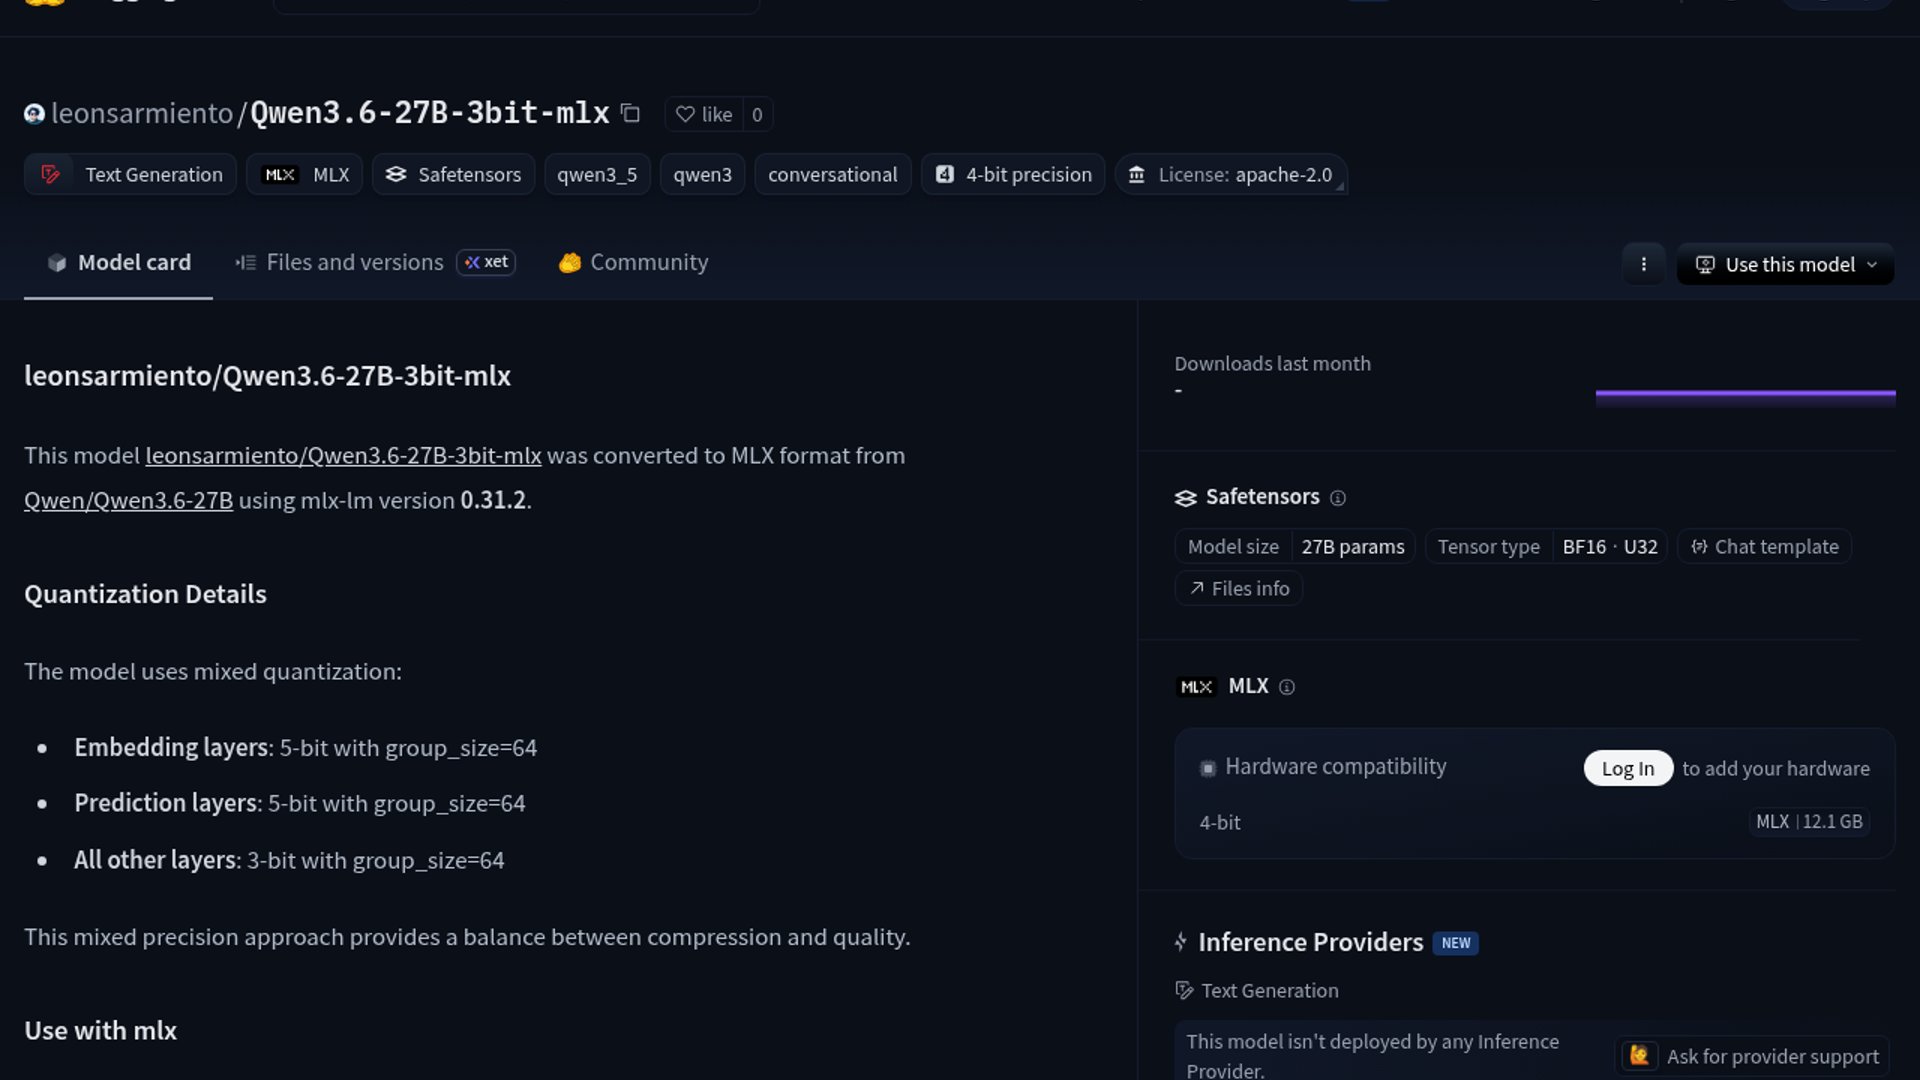Expand the License apache-2.0 tag

[x=1231, y=174]
